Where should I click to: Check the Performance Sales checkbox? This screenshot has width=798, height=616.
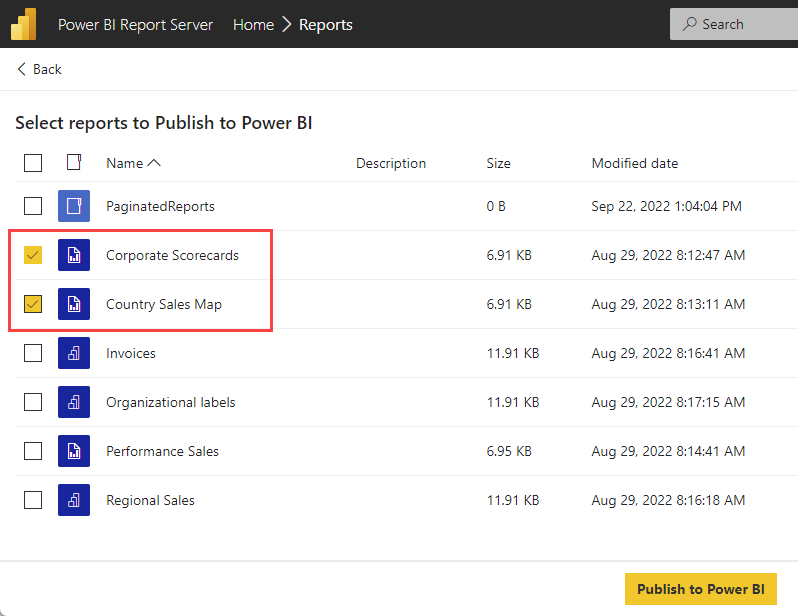[x=33, y=451]
